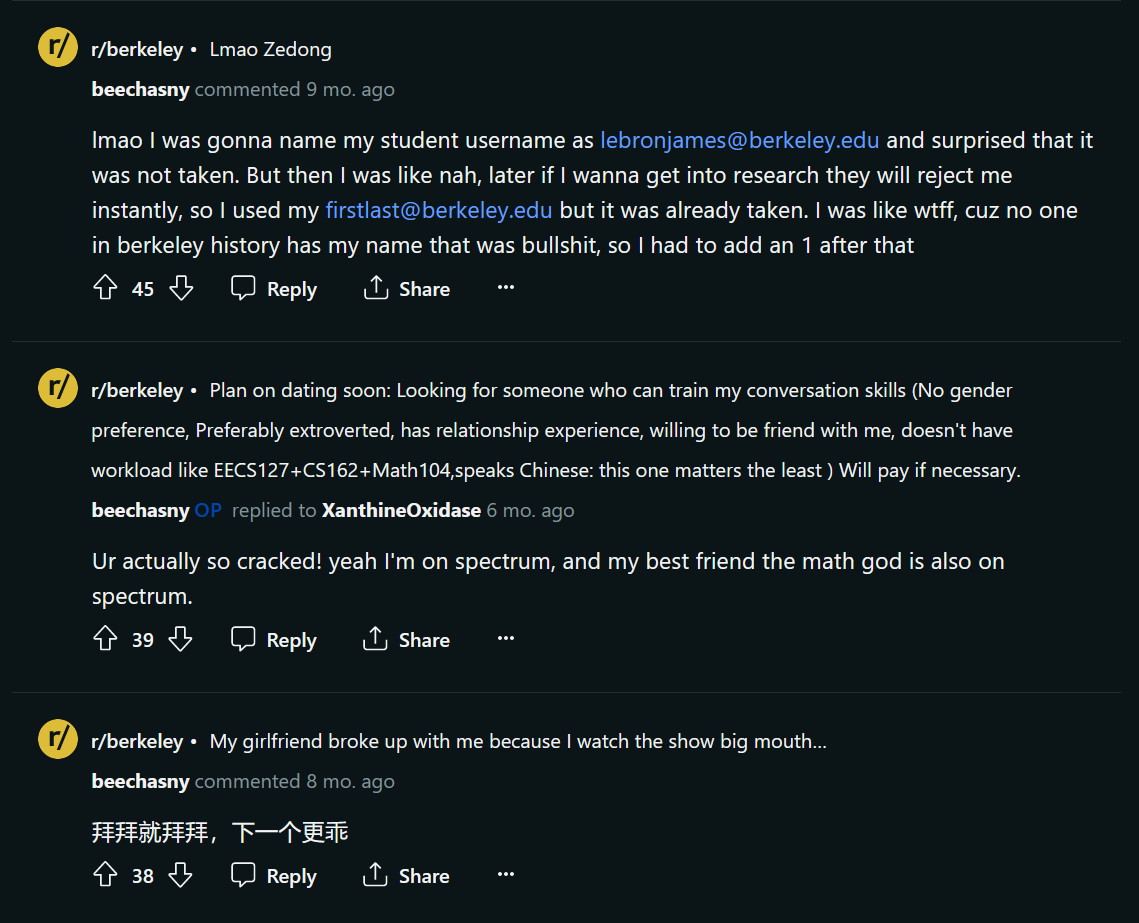This screenshot has width=1139, height=923.
Task: Click the r/berkeley avatar beside Lmao Zedong
Action: pos(58,47)
